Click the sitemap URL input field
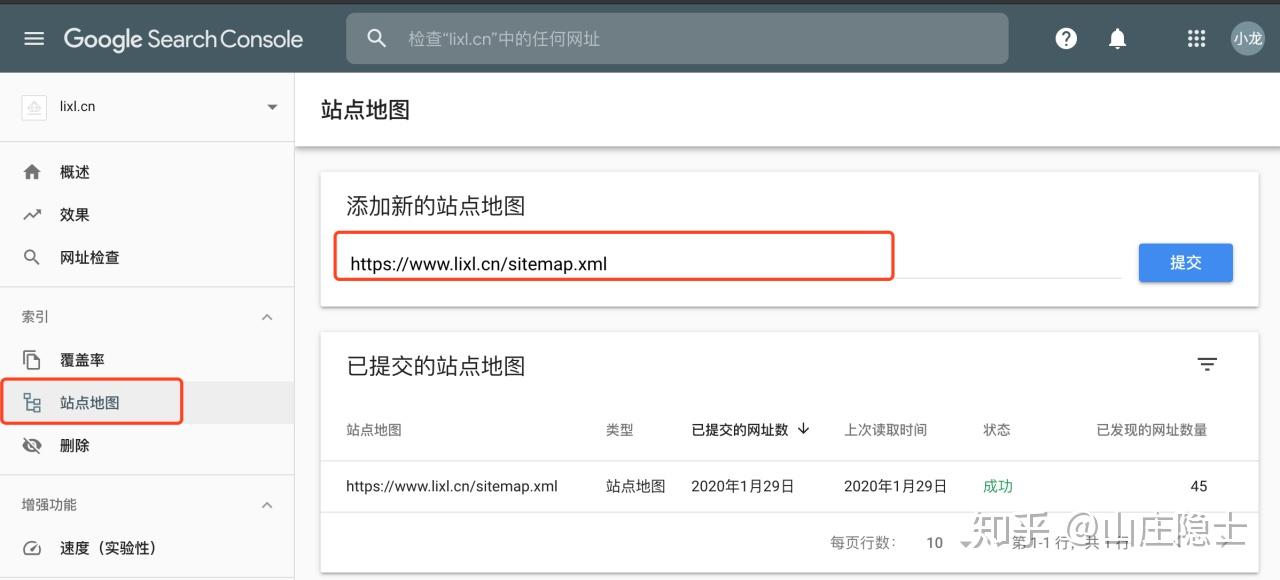1280x580 pixels. click(x=613, y=263)
